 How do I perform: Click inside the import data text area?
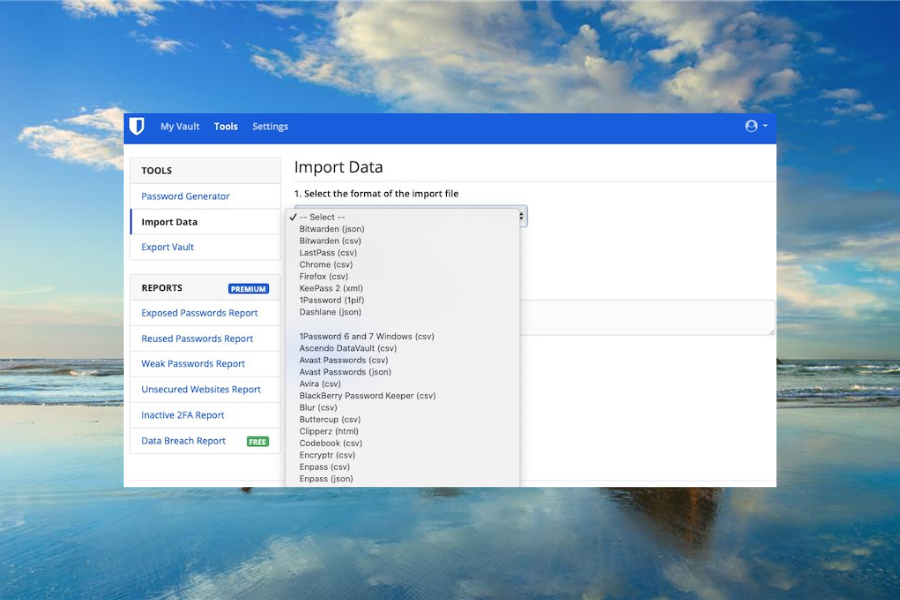647,318
